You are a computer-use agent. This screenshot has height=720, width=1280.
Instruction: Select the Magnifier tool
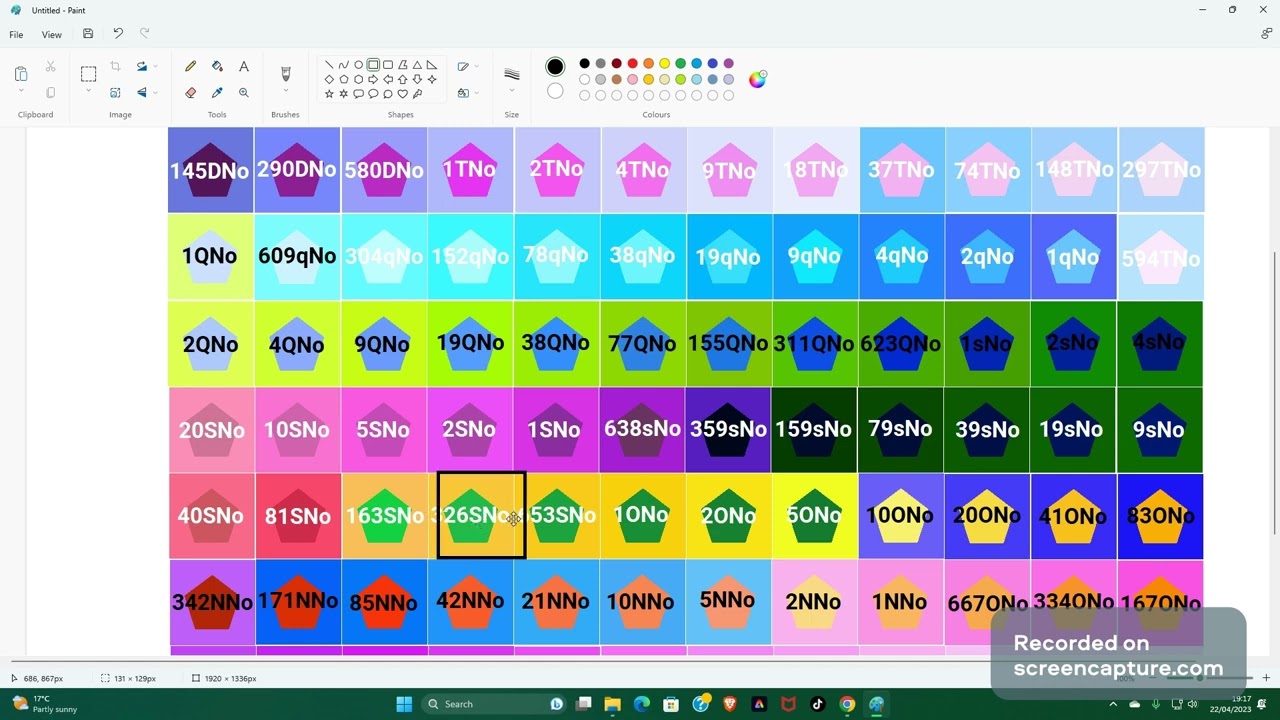point(243,93)
